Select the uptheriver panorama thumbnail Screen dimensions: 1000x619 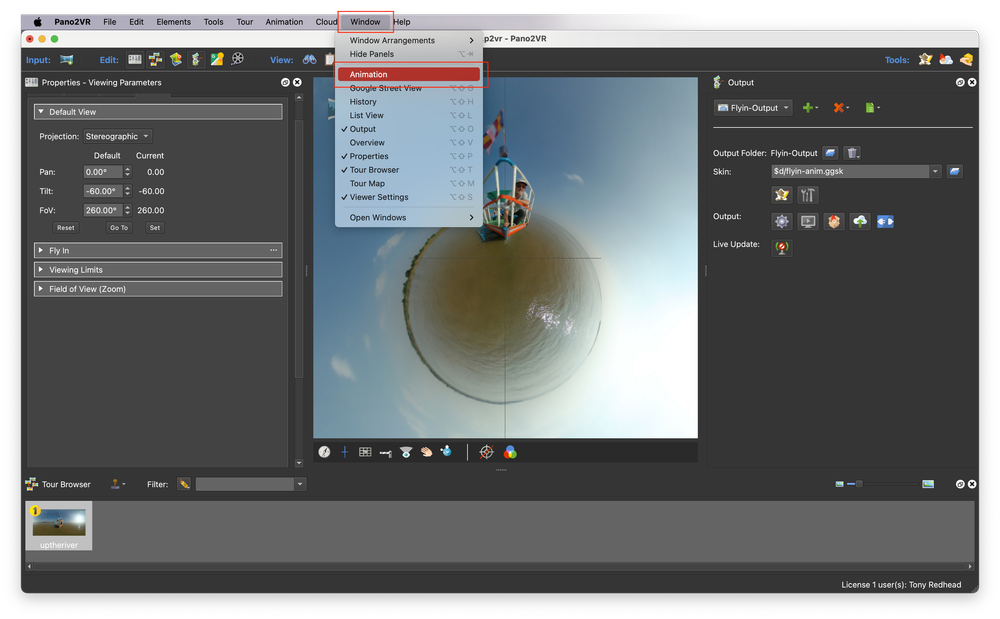(x=59, y=525)
